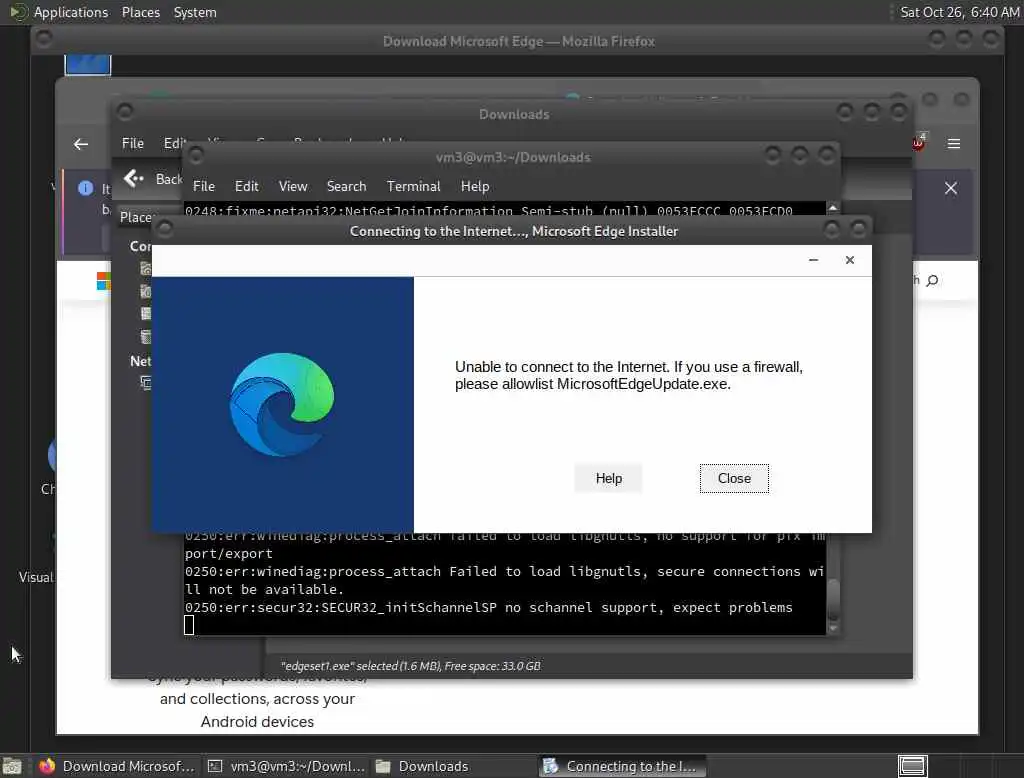The height and width of the screenshot is (778, 1024).
Task: Click the Edge logo in installer
Action: click(282, 404)
